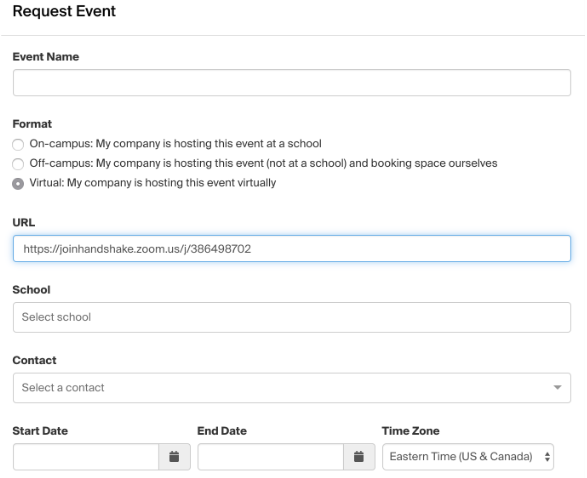Click the End Date text field
587x478 pixels.
[271, 457]
